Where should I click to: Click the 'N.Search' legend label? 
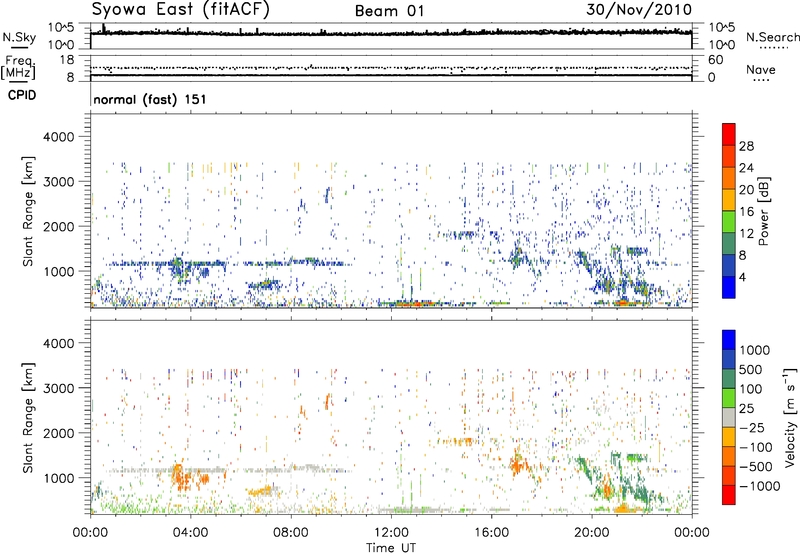[x=772, y=37]
